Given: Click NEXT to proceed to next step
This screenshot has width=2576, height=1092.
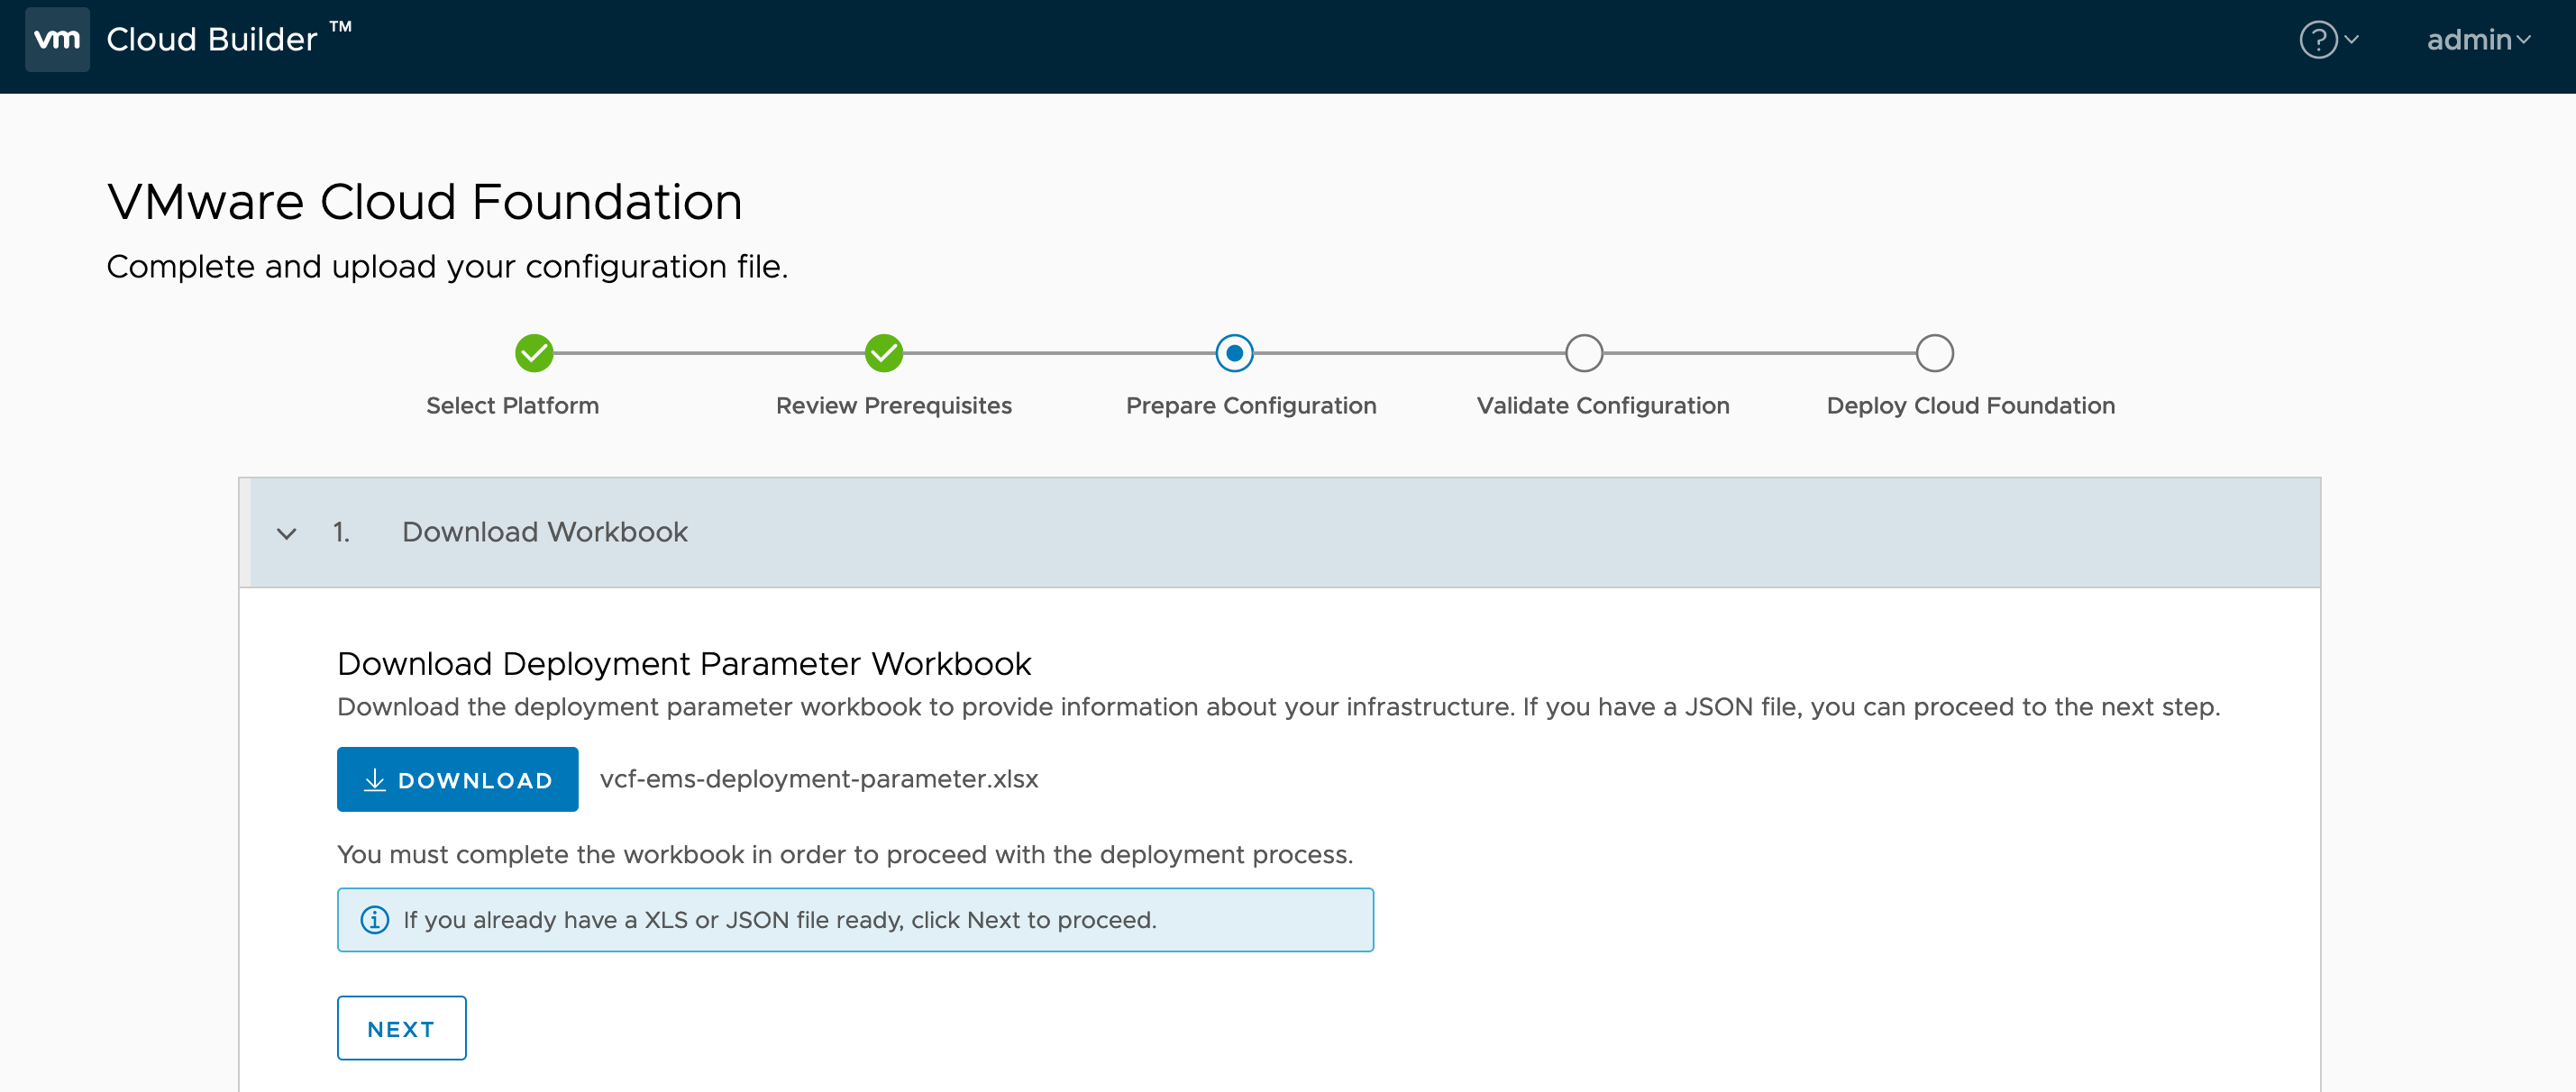Looking at the screenshot, I should (x=401, y=1028).
